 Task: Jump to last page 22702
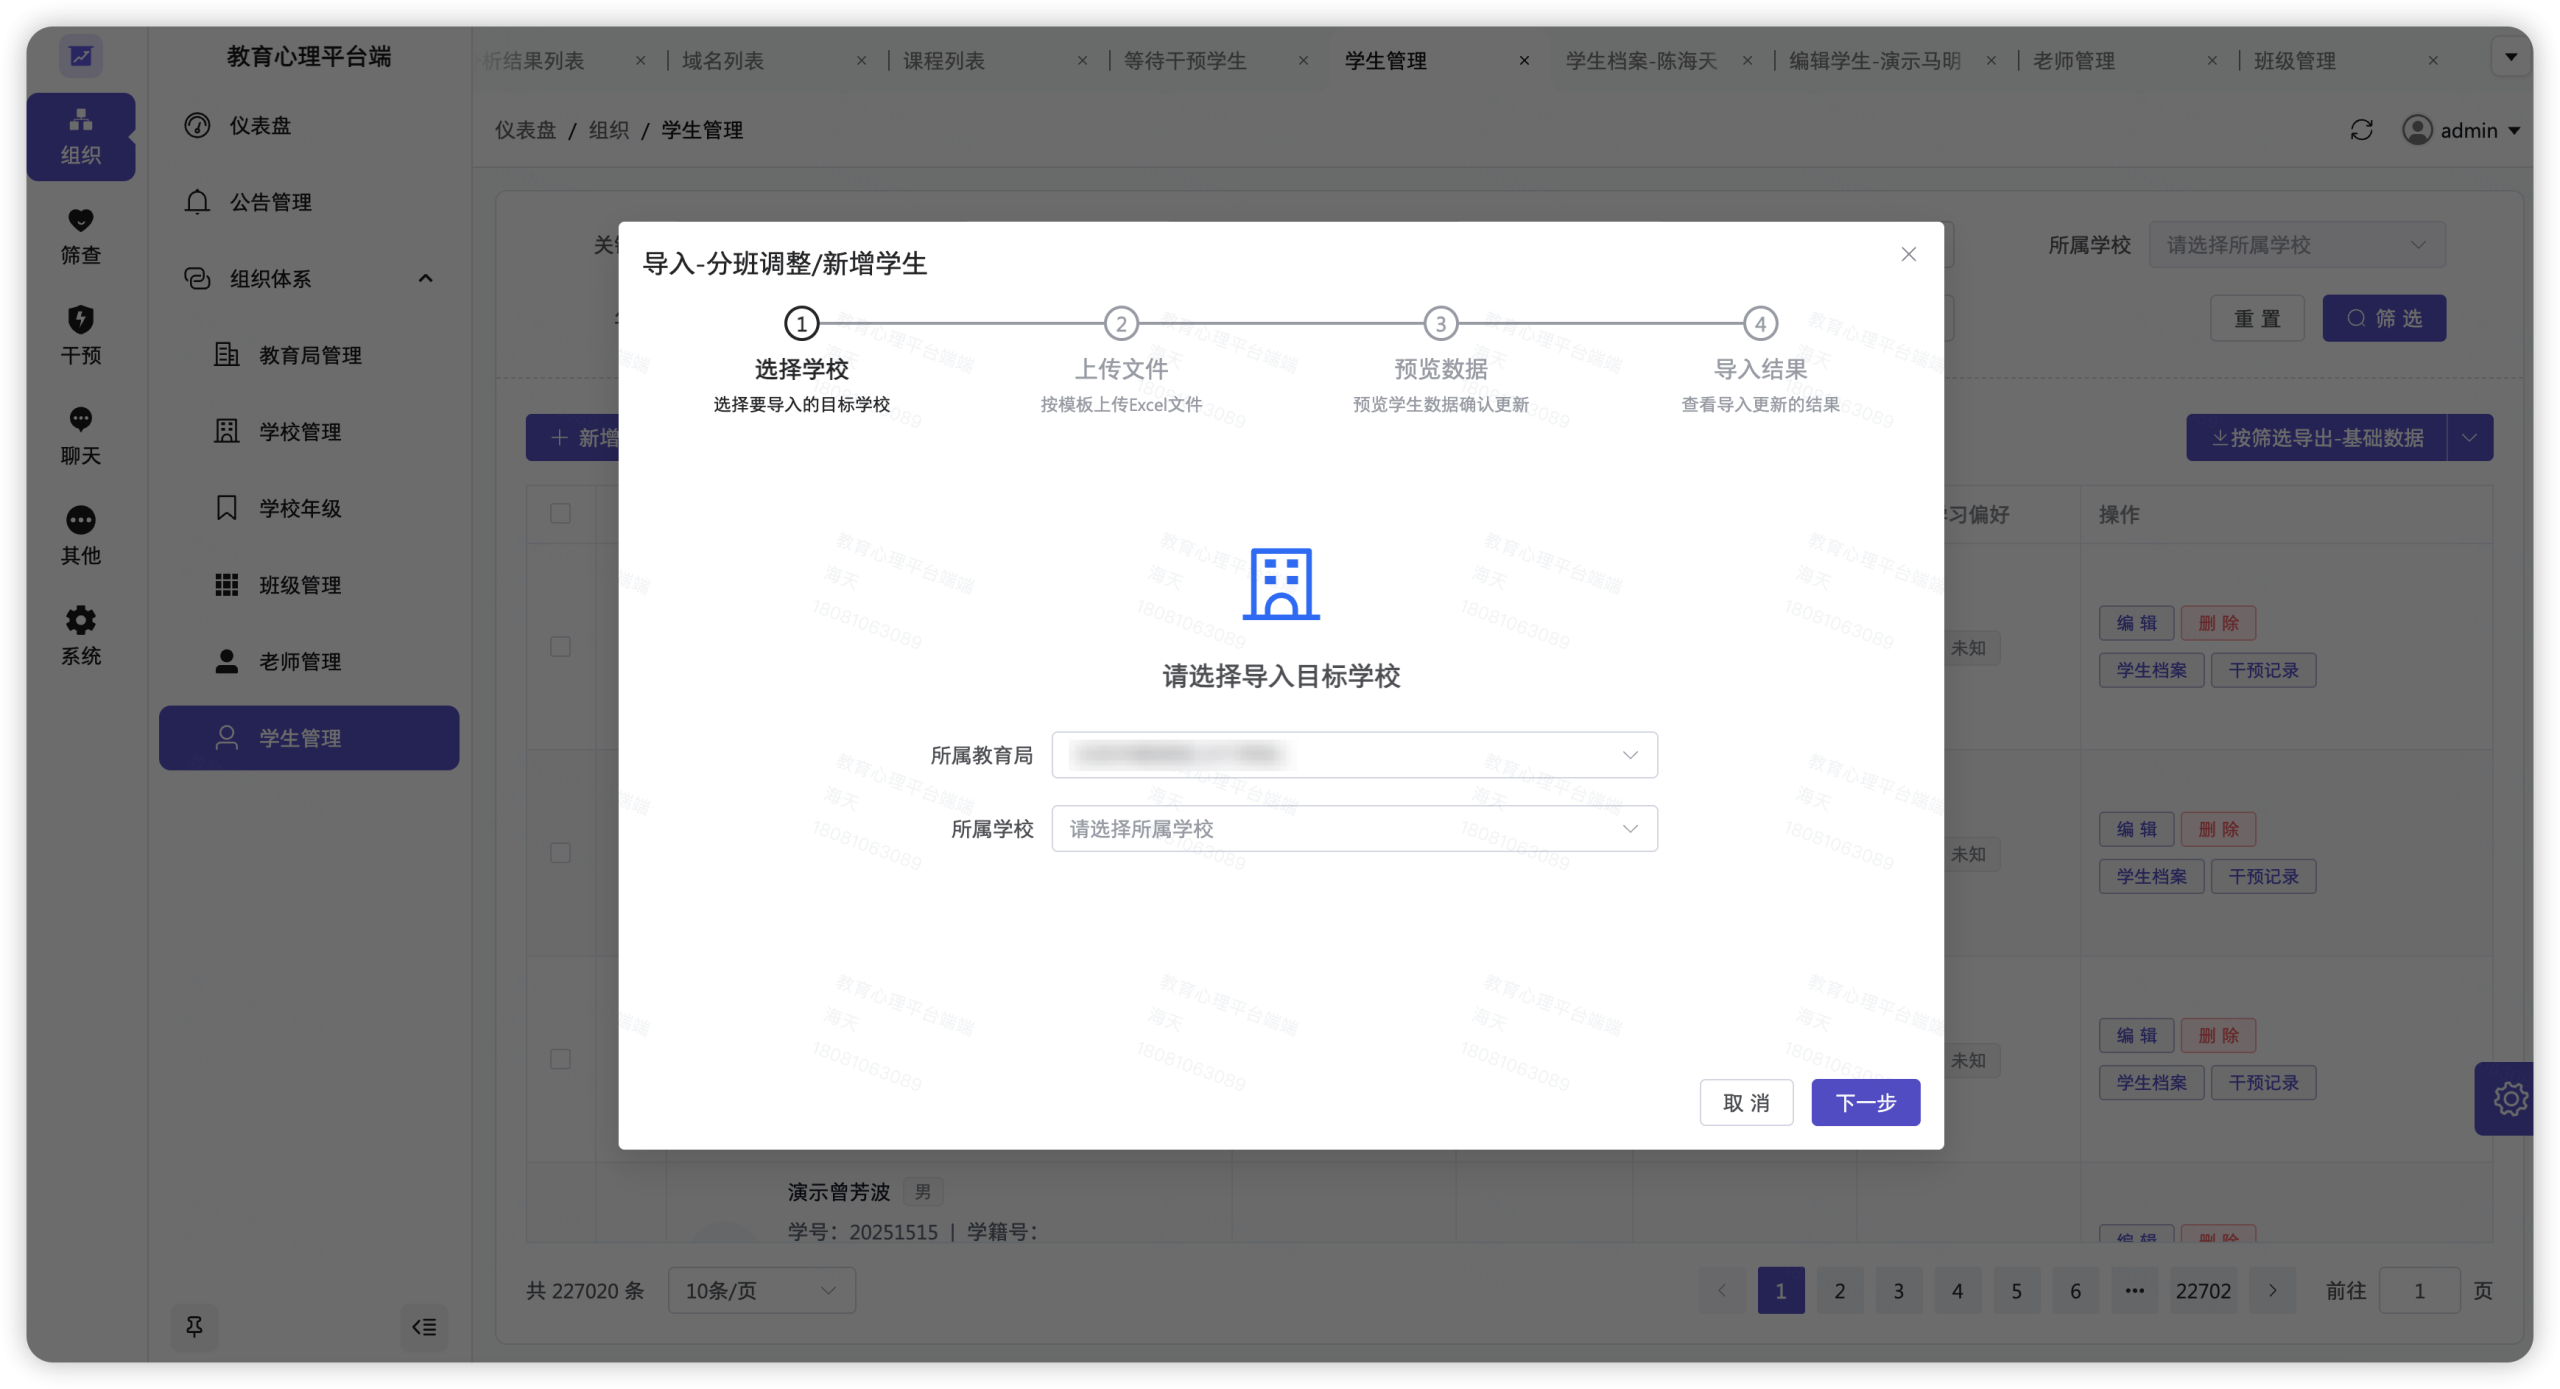2202,1290
